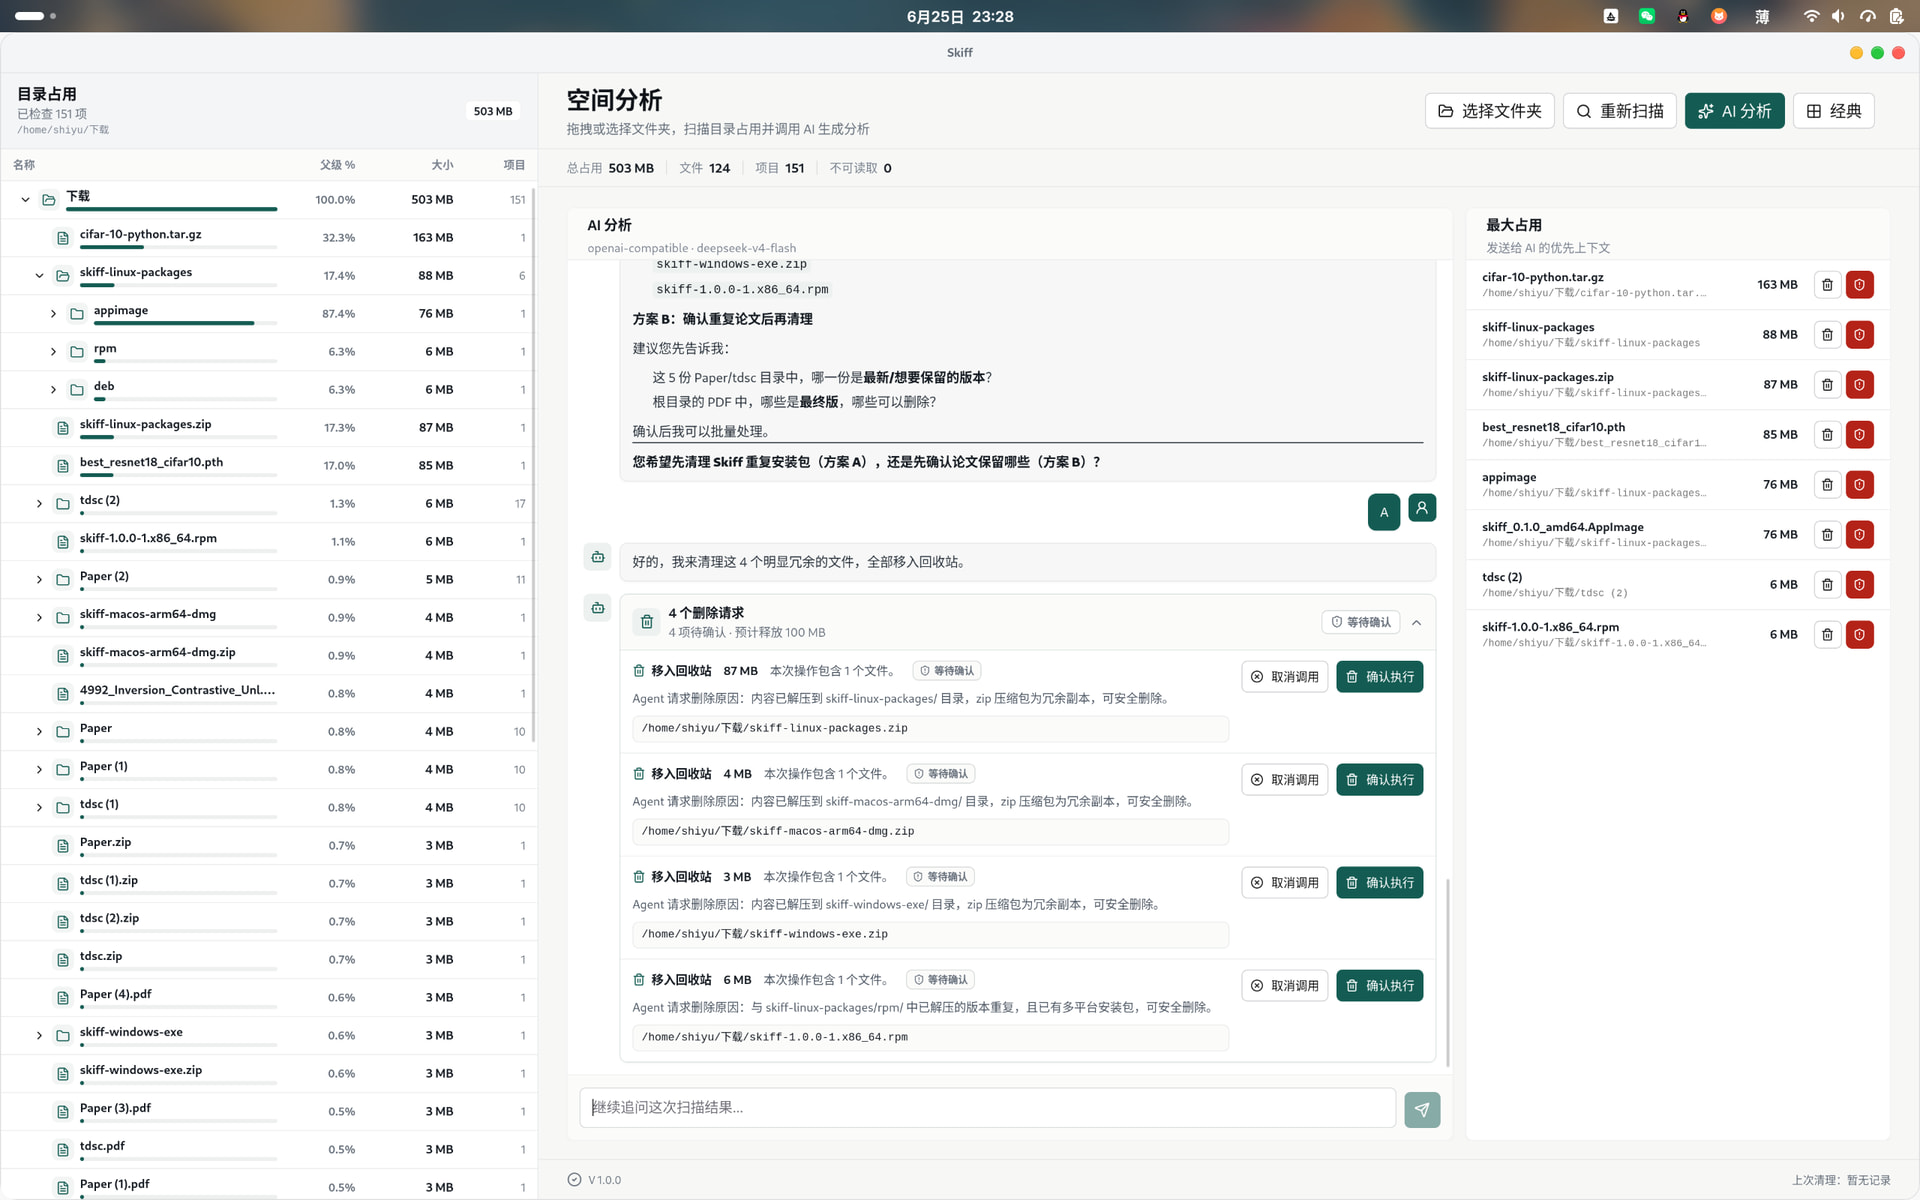The width and height of the screenshot is (1920, 1200).
Task: Select the Paper.zip row in the tree
Action: [268, 846]
